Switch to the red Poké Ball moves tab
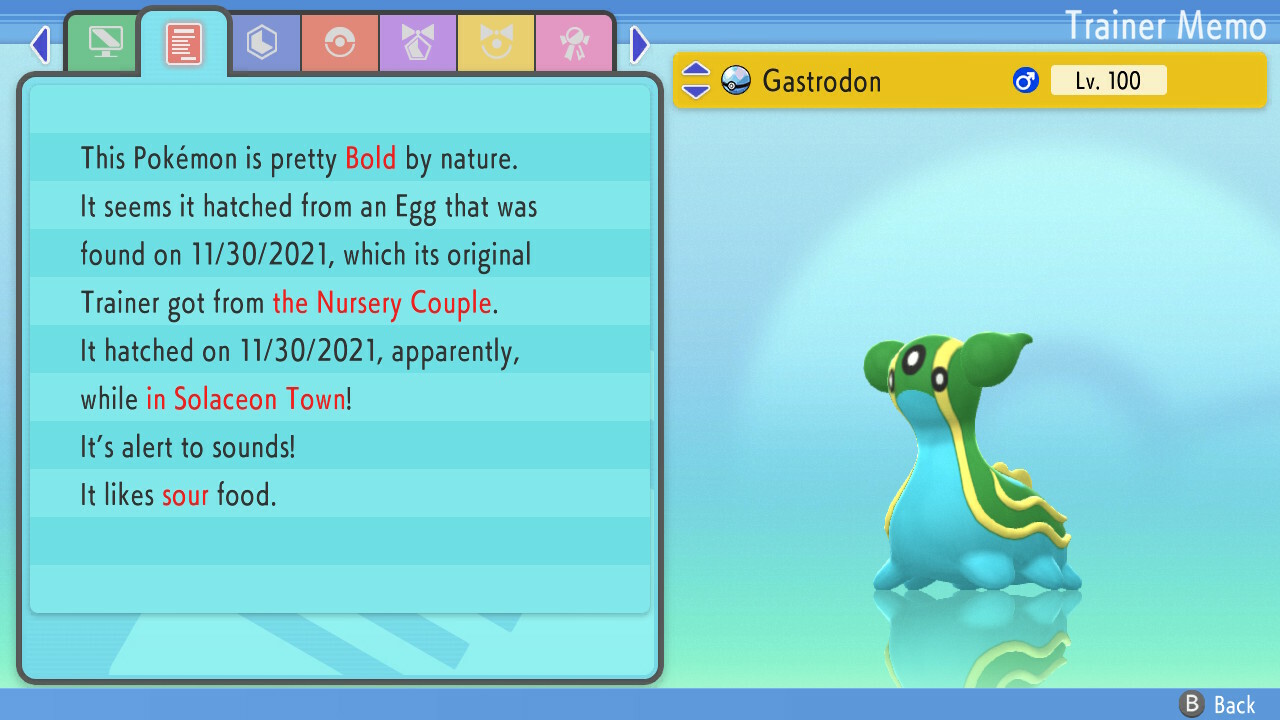The height and width of the screenshot is (720, 1280). [x=340, y=43]
